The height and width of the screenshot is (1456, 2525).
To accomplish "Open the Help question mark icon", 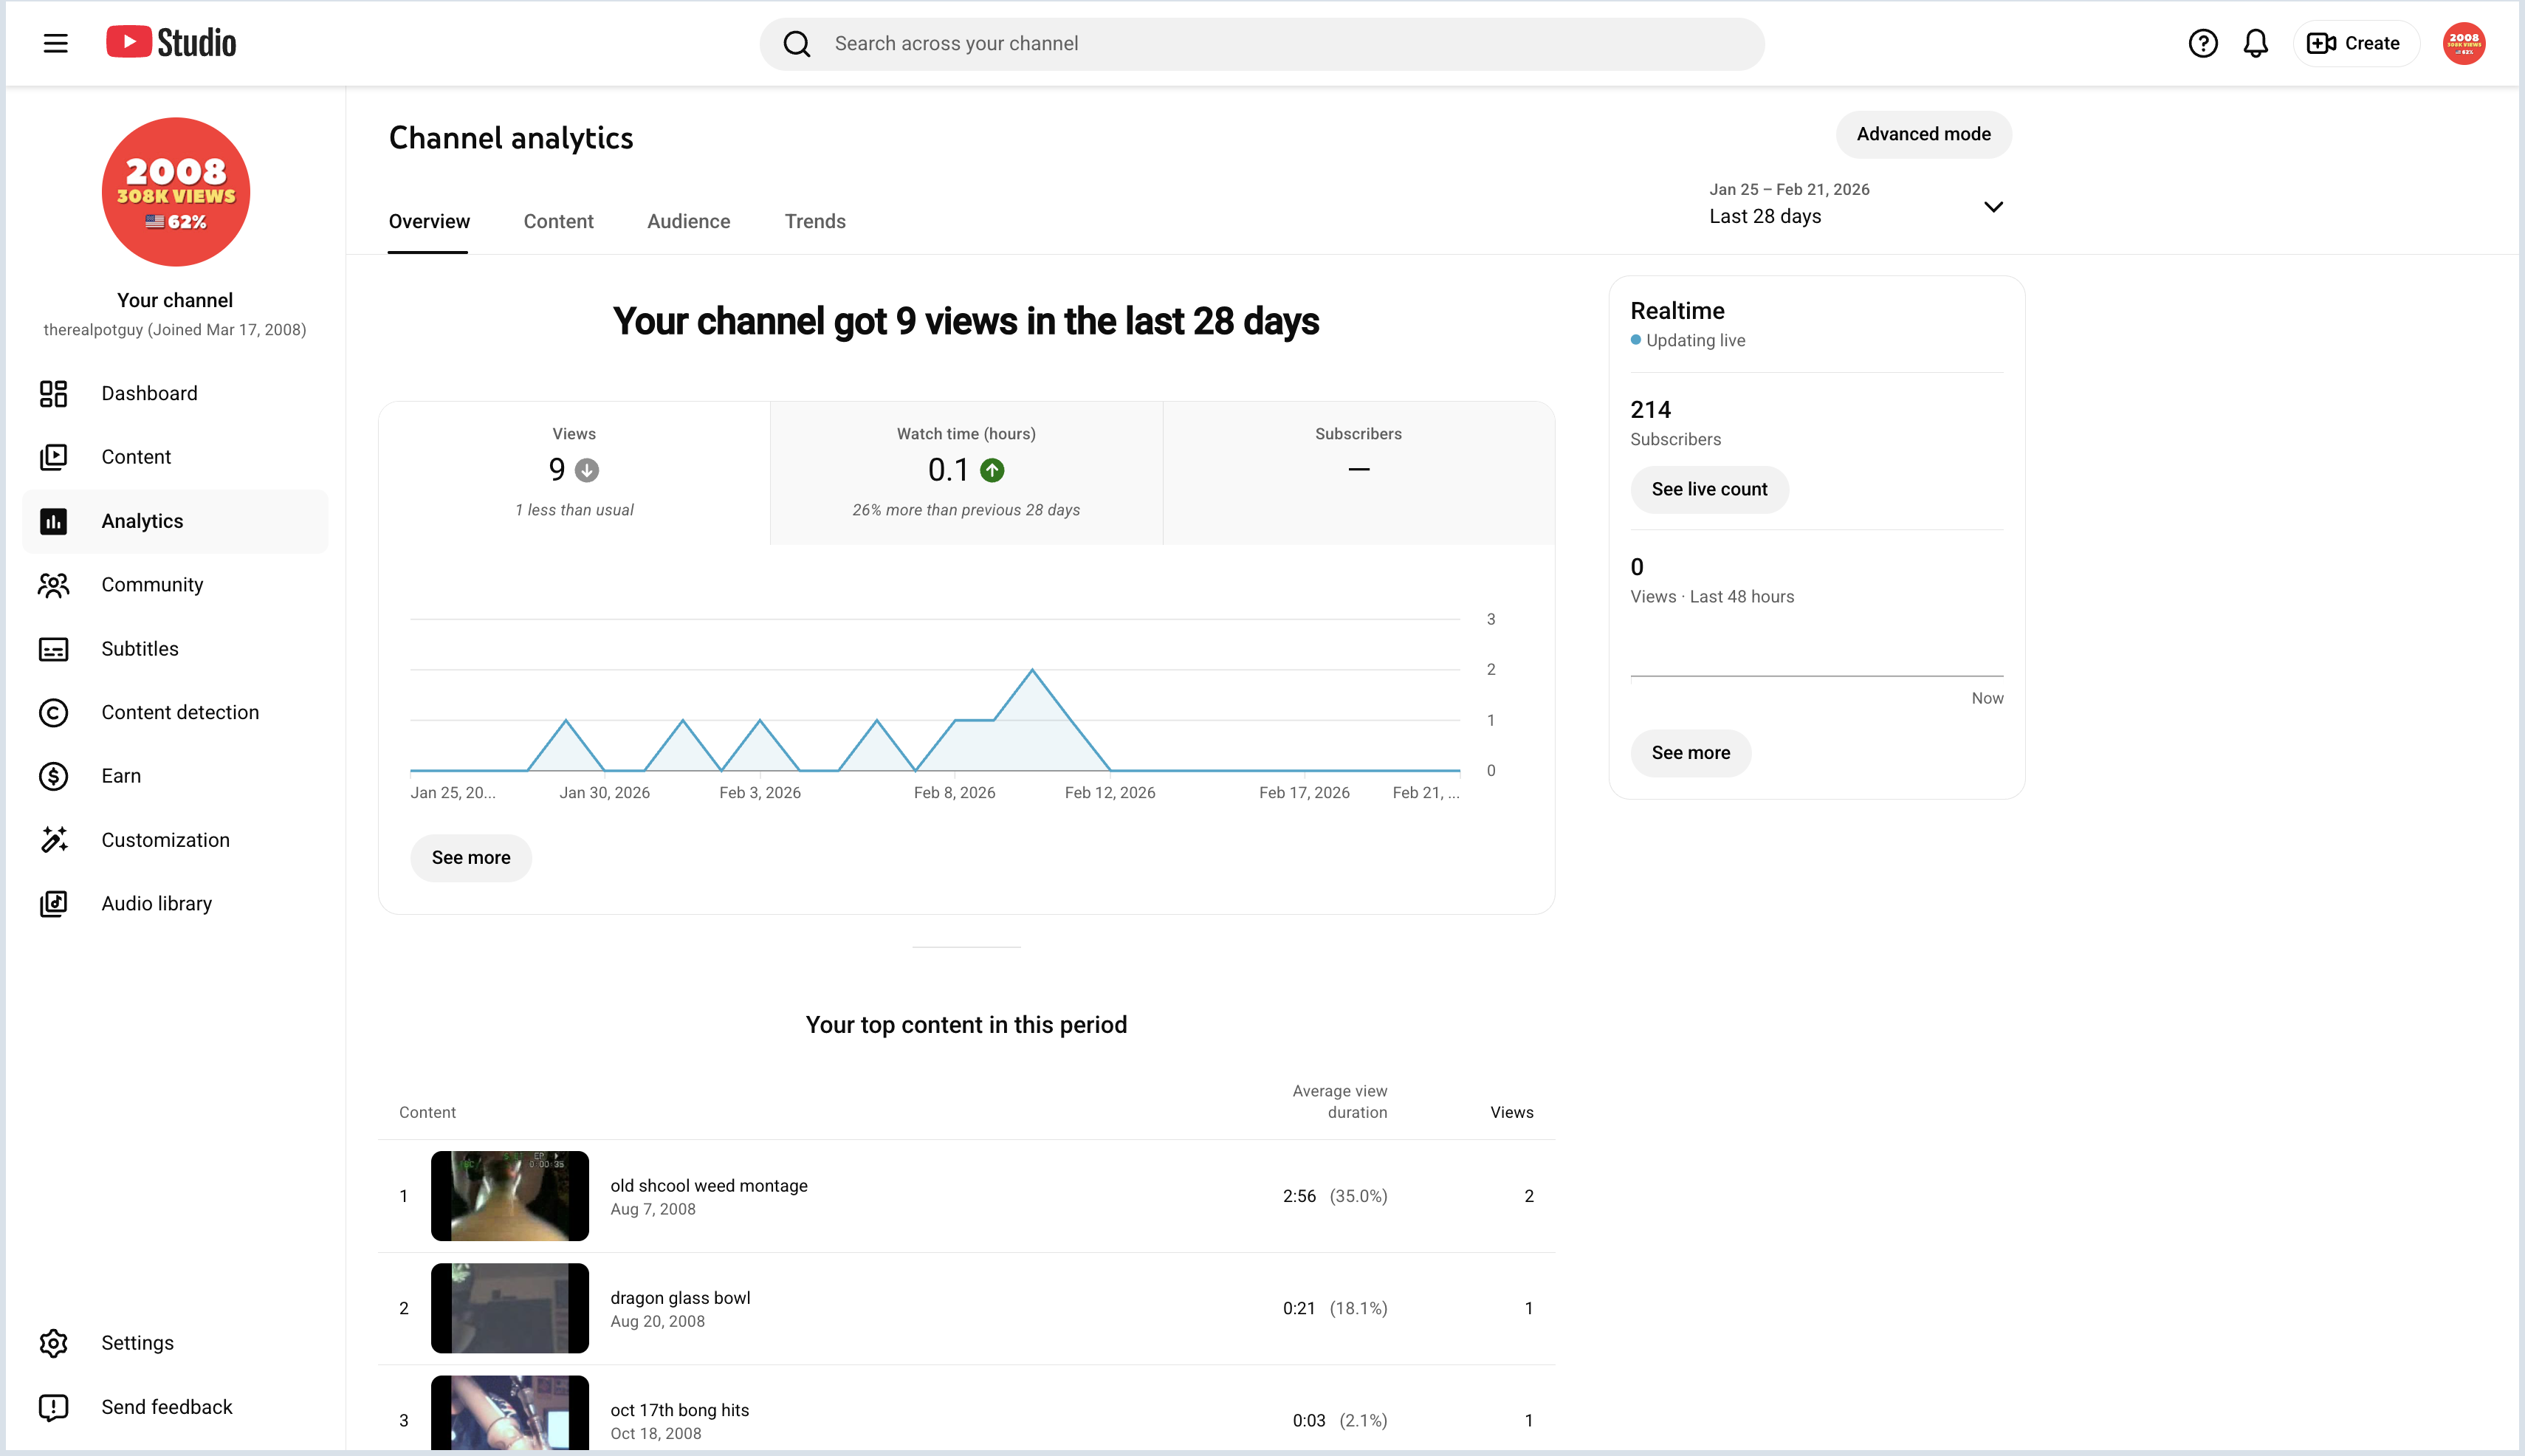I will click(2202, 43).
